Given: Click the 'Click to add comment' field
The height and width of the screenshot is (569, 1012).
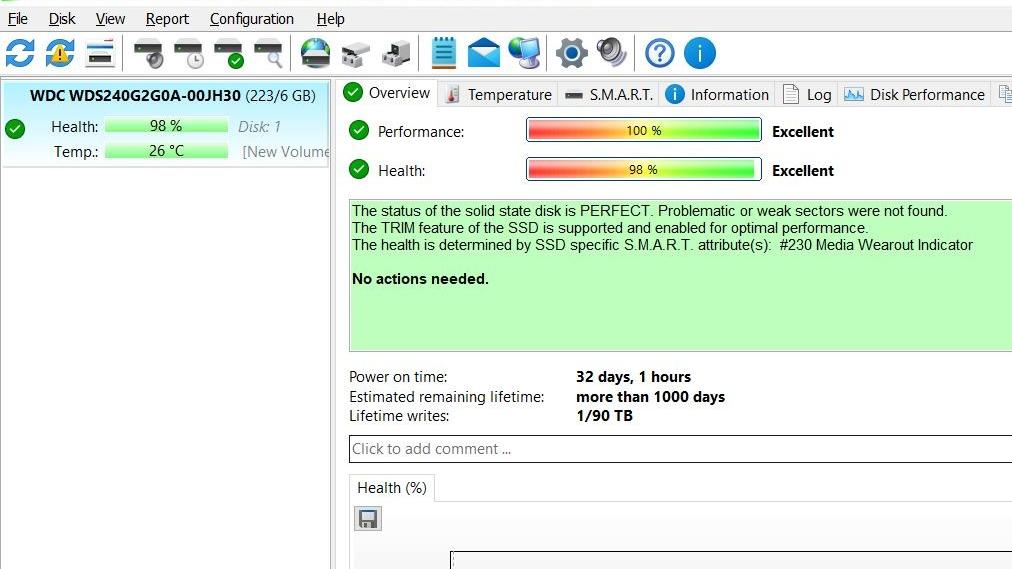Looking at the screenshot, I should (x=680, y=449).
